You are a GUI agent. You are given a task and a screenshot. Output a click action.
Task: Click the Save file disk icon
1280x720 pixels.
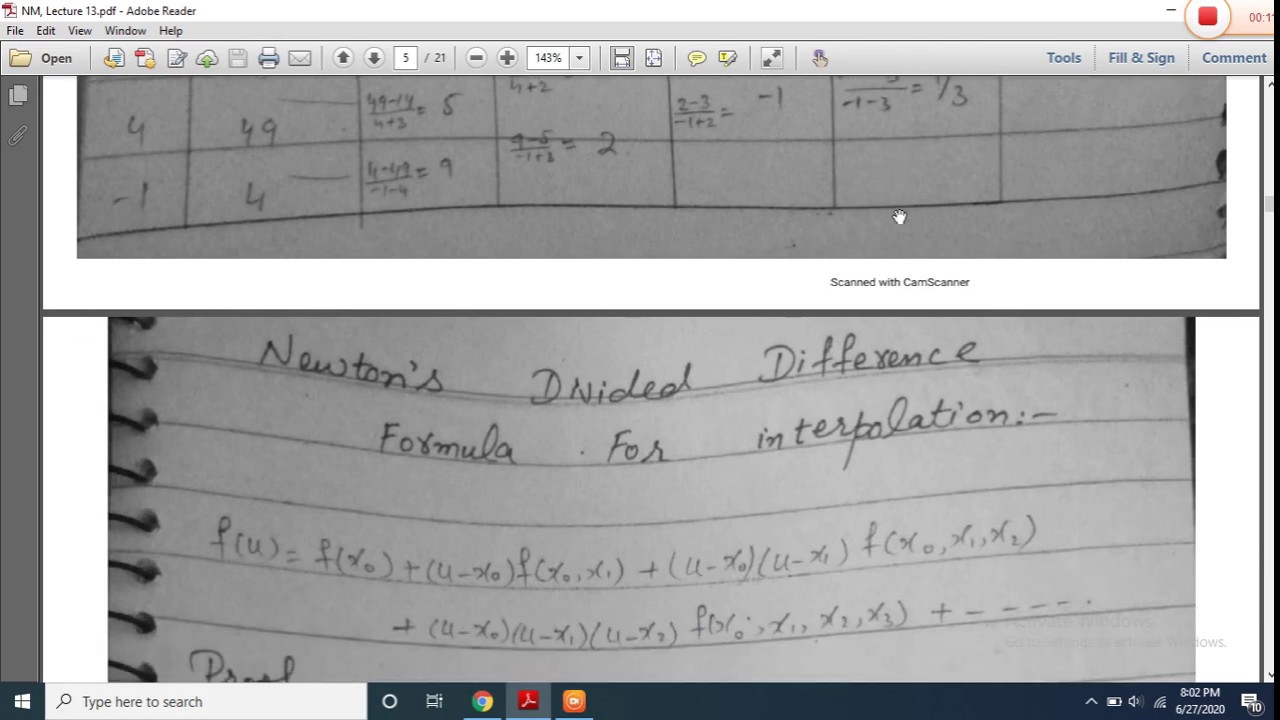coord(238,58)
